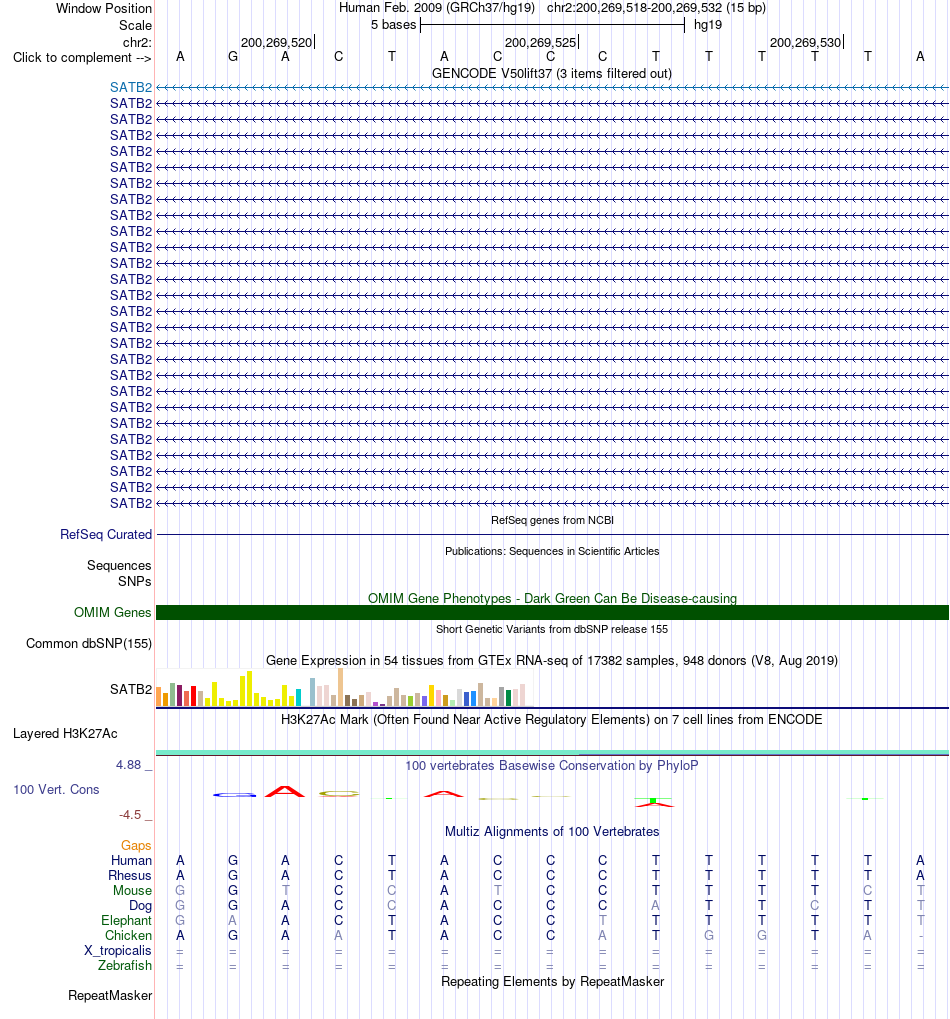Click the Mouse alignment row label
This screenshot has height=1019, width=950.
pos(133,890)
